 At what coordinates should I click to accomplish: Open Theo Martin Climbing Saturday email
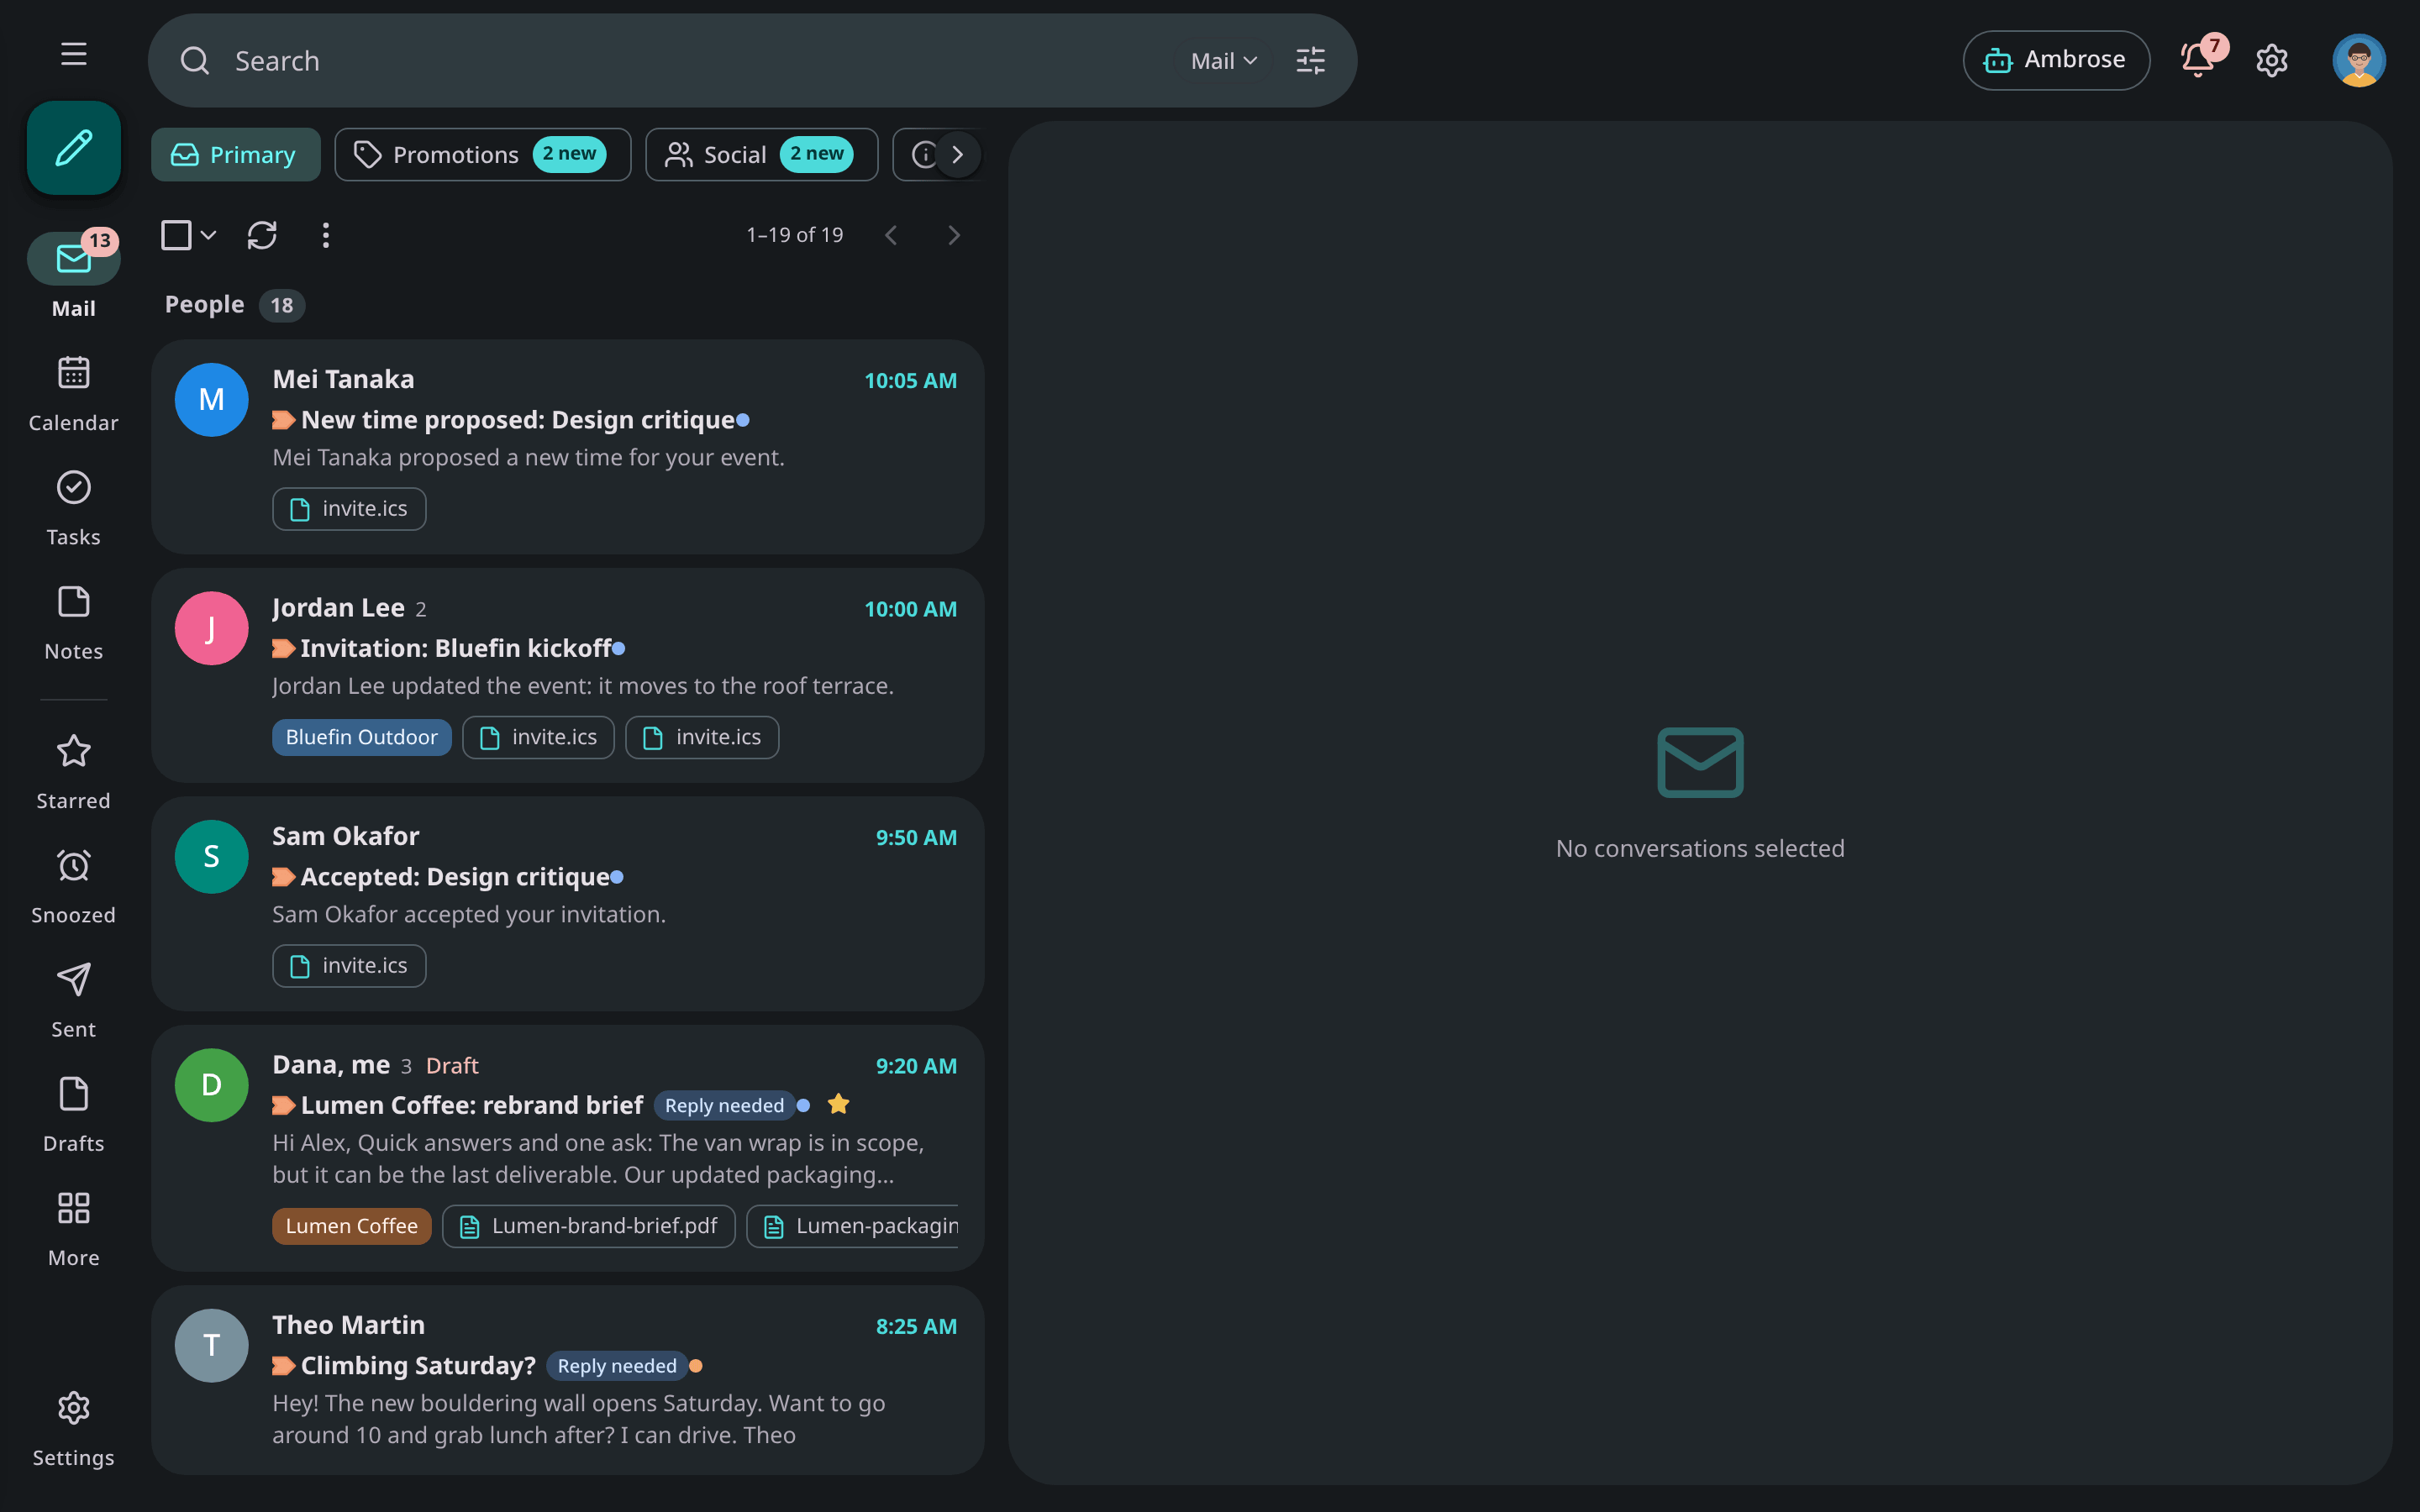click(567, 1380)
